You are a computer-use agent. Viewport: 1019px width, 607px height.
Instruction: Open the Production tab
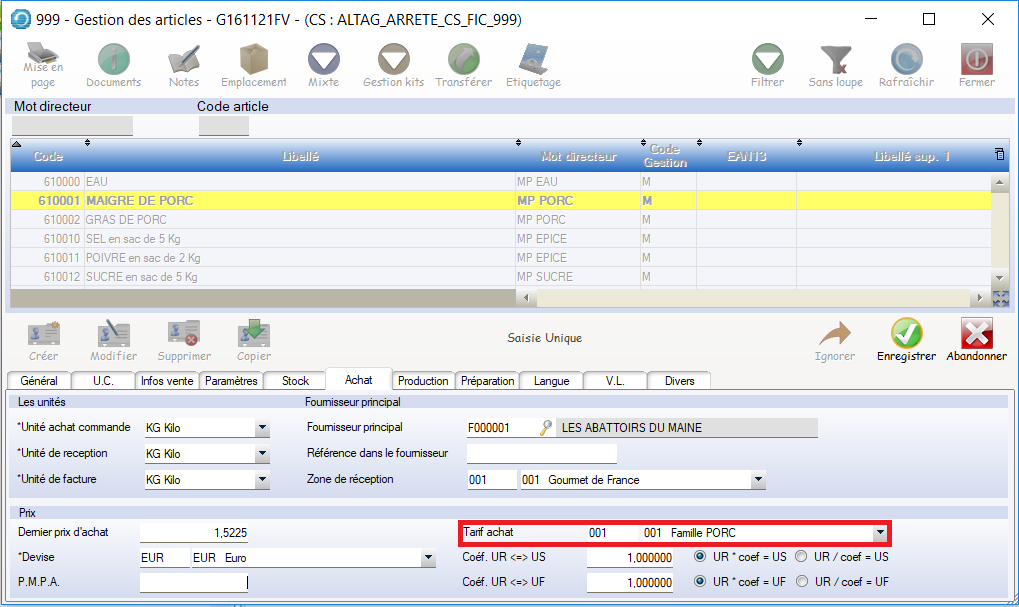pos(423,381)
